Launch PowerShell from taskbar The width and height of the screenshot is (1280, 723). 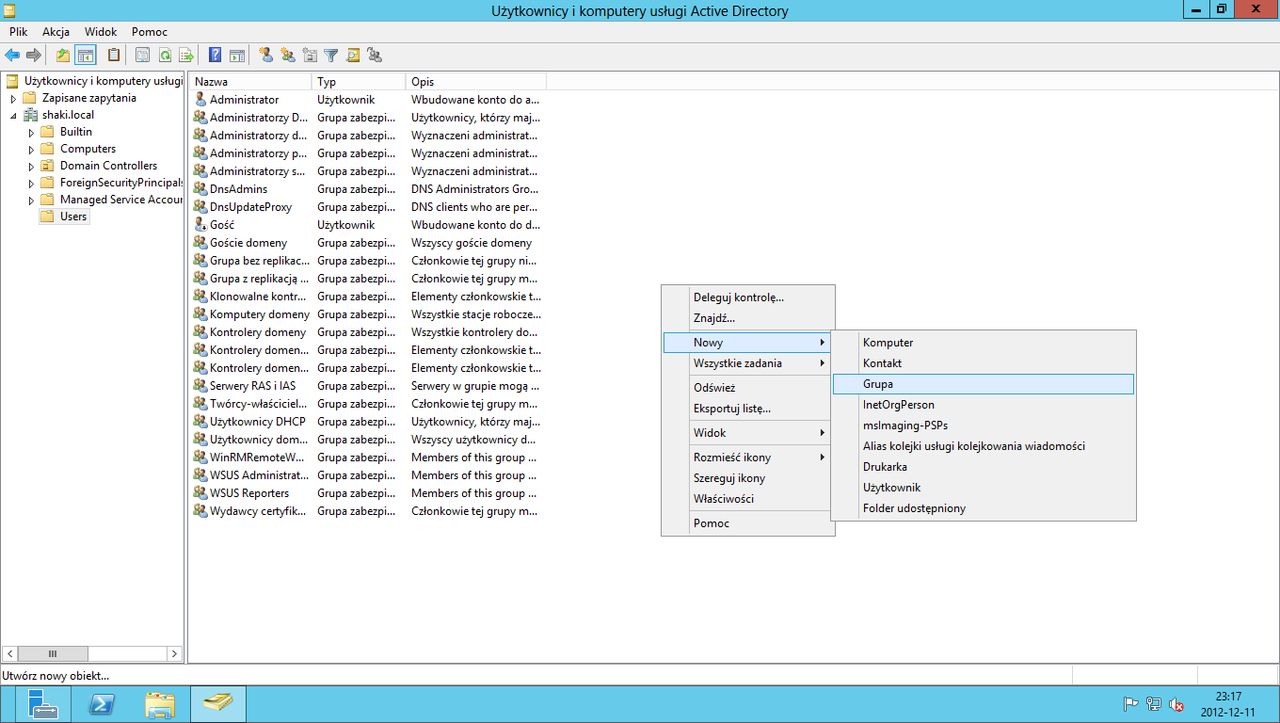102,704
